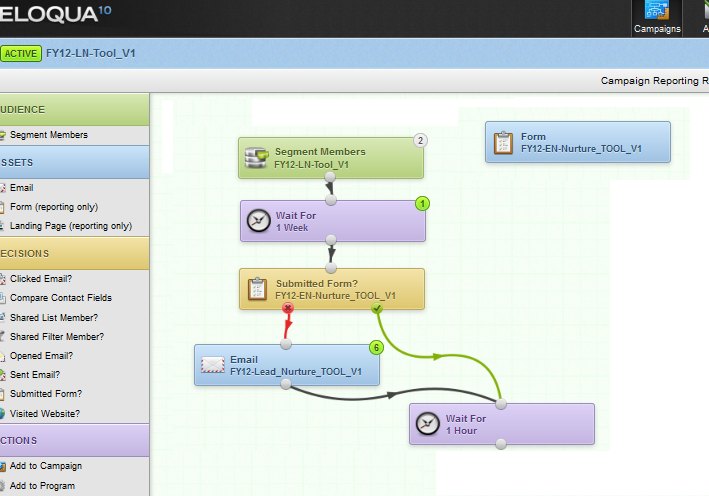This screenshot has height=496, width=709.
Task: Click the red X no-path connector
Action: [x=288, y=308]
